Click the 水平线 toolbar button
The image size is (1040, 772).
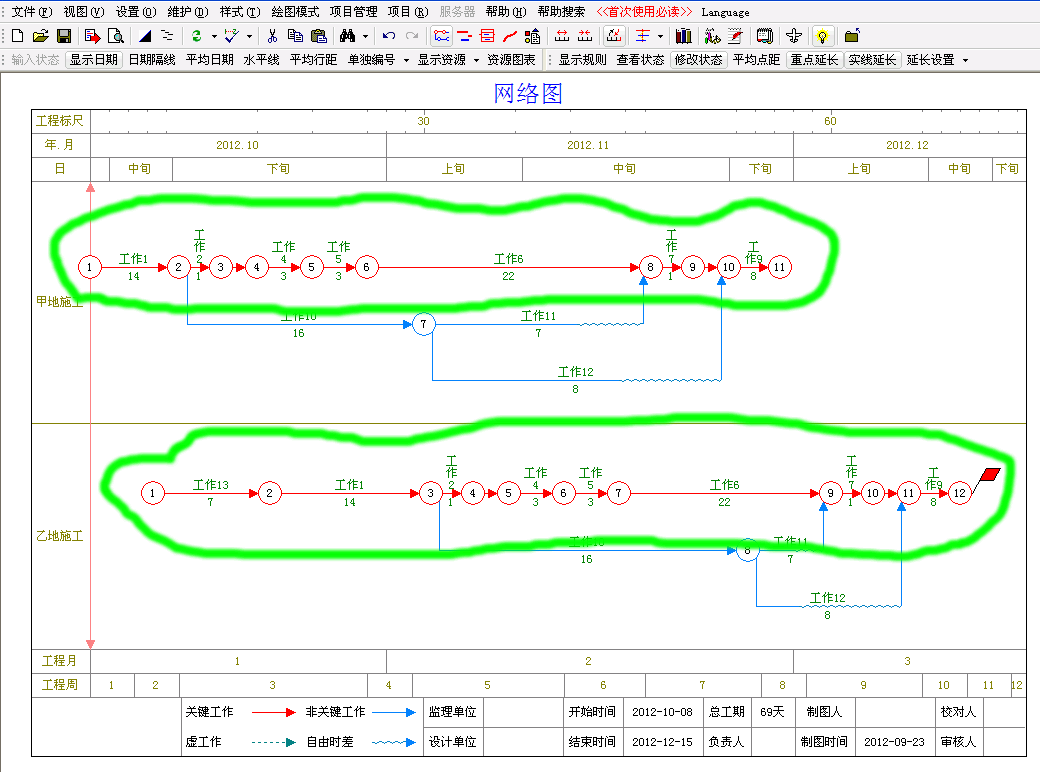[x=261, y=60]
